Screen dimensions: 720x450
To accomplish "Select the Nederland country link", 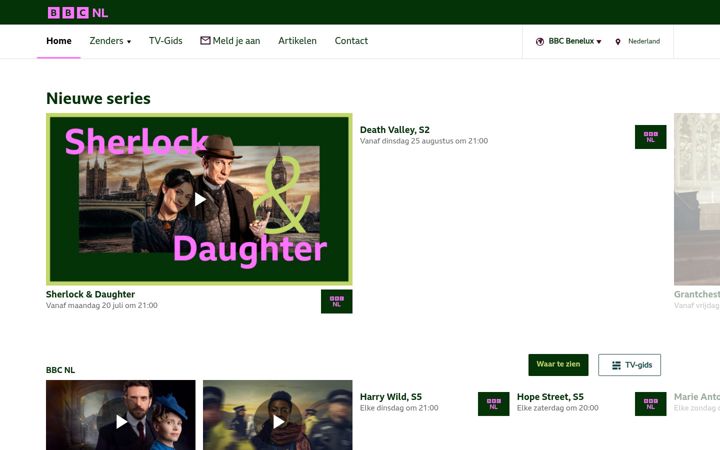I will [644, 41].
